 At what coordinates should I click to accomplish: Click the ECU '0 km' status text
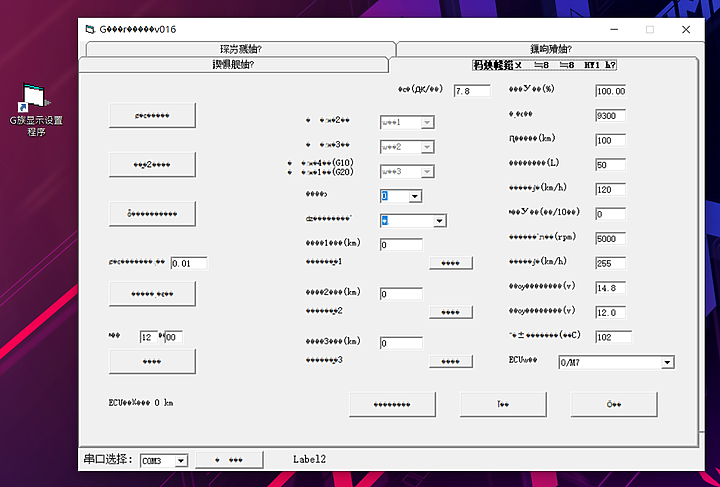pyautogui.click(x=141, y=403)
